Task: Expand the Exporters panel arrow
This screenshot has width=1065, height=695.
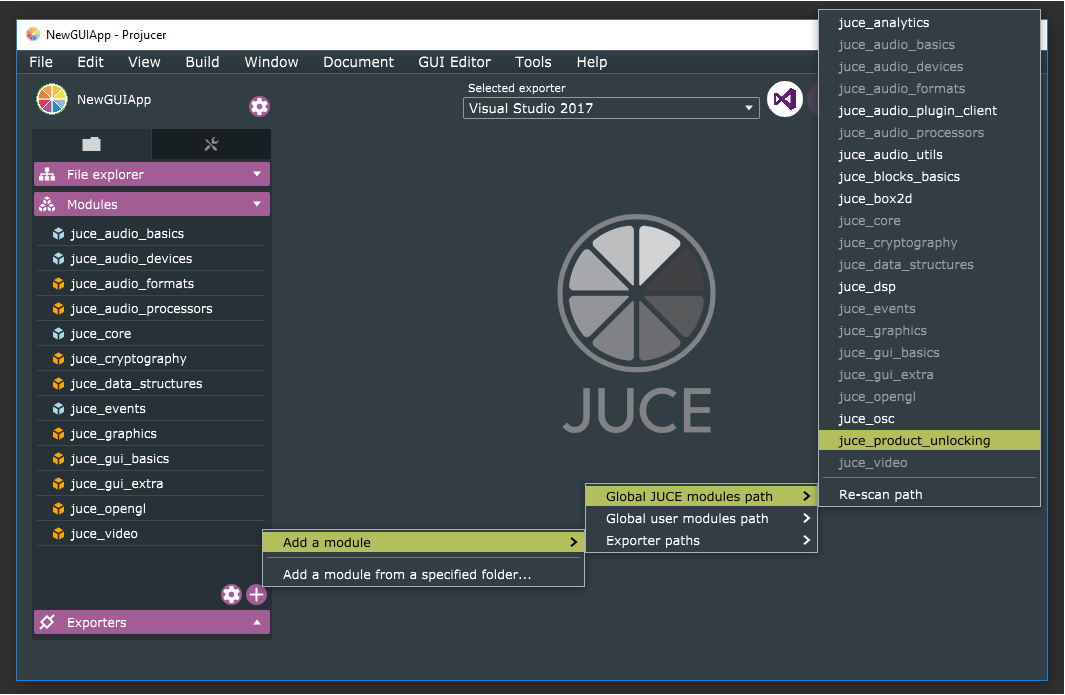Action: click(257, 622)
